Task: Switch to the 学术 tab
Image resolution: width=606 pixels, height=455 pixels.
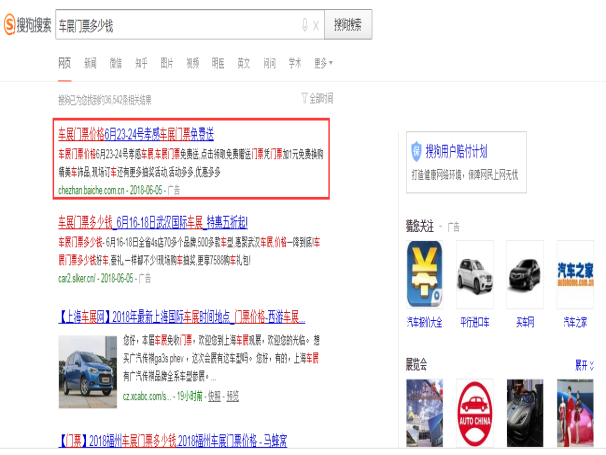Action: (295, 63)
